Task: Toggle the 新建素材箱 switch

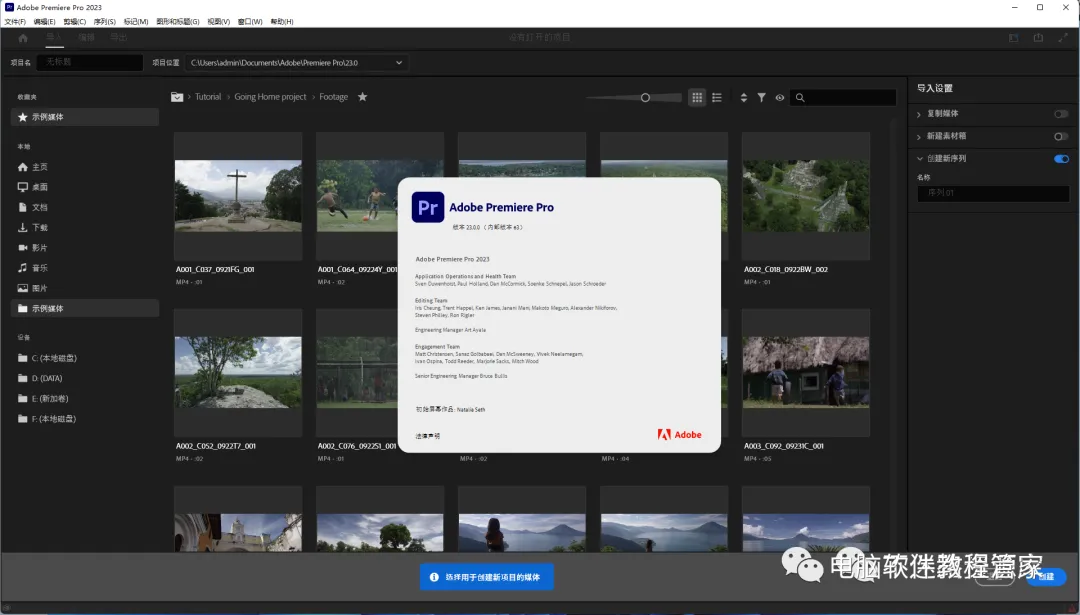Action: (x=1061, y=136)
